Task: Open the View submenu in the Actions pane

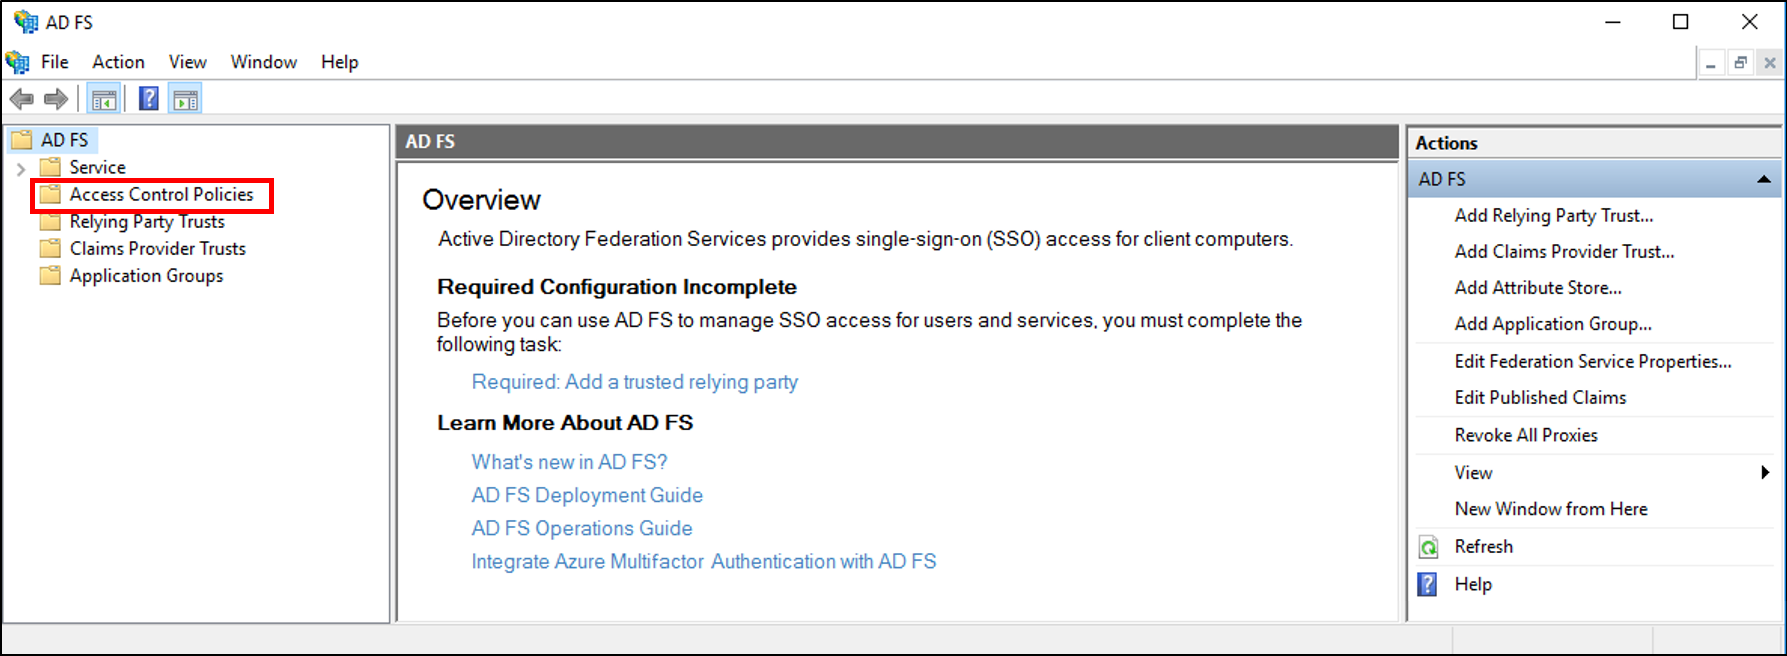Action: (x=1472, y=472)
